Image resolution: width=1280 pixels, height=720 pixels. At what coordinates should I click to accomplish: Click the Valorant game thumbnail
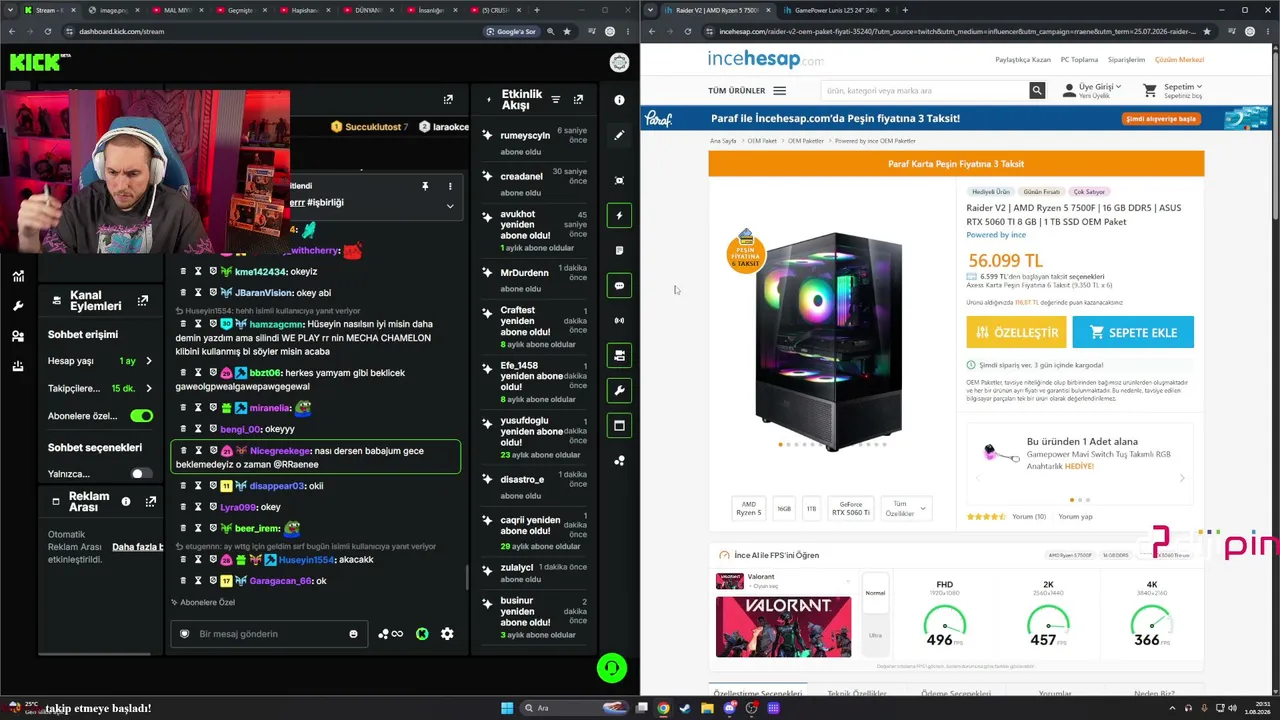(x=783, y=626)
